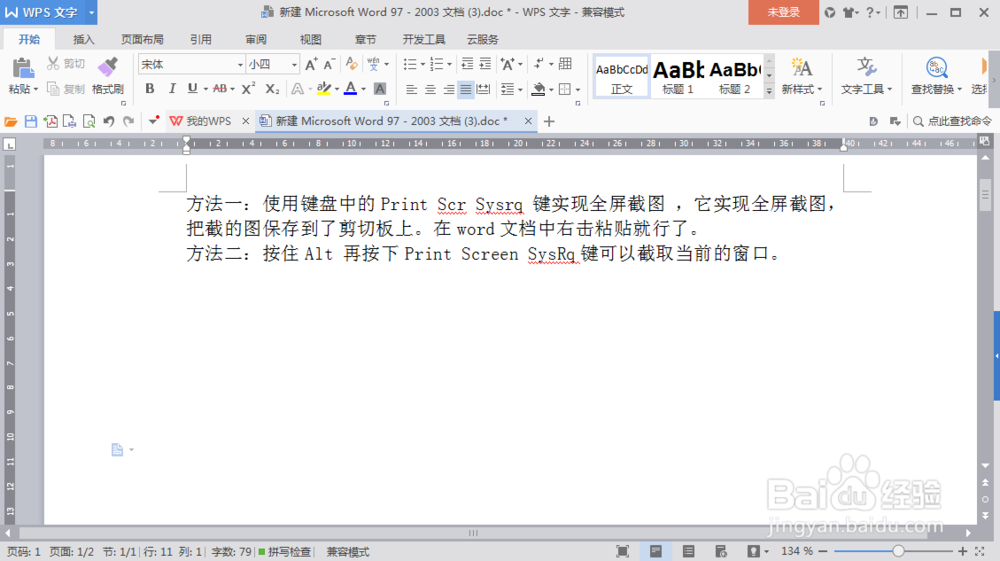1000x561 pixels.
Task: Toggle justified alignment
Action: [x=466, y=89]
